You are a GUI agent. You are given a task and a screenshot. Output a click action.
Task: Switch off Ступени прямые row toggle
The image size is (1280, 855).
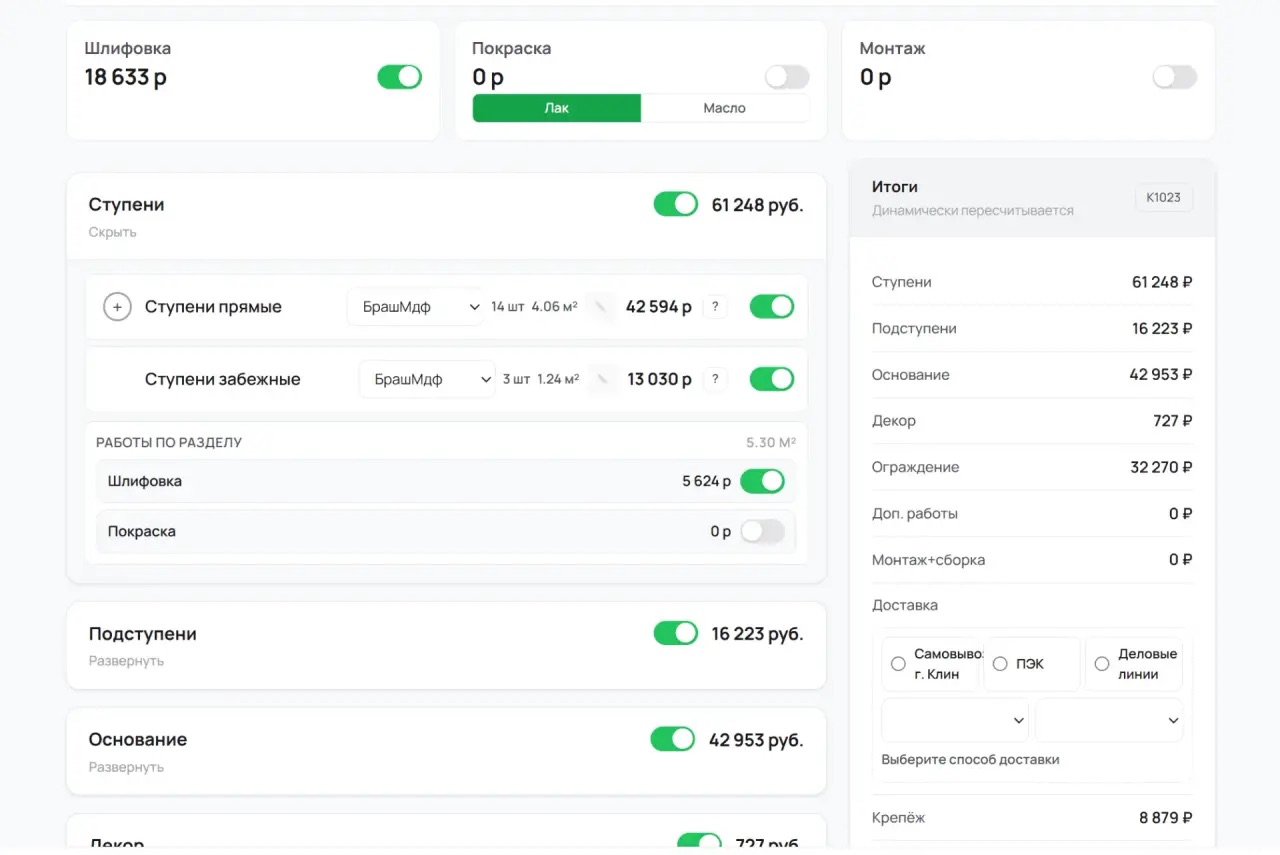pyautogui.click(x=772, y=307)
